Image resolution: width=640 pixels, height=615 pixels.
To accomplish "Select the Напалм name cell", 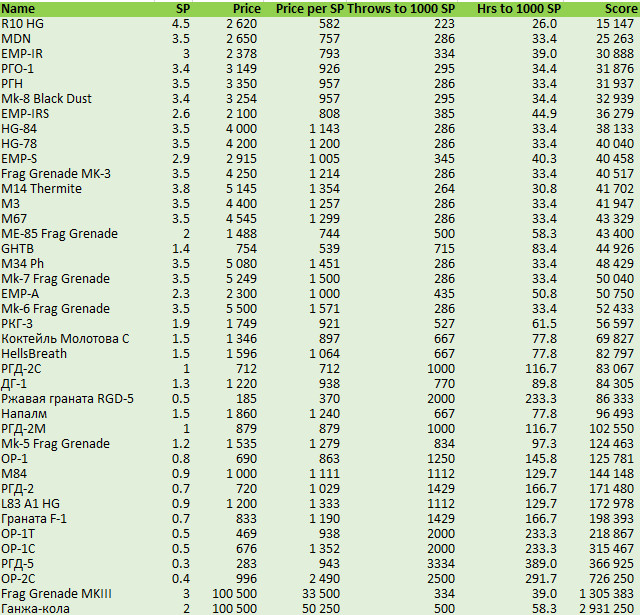I will (x=24, y=413).
